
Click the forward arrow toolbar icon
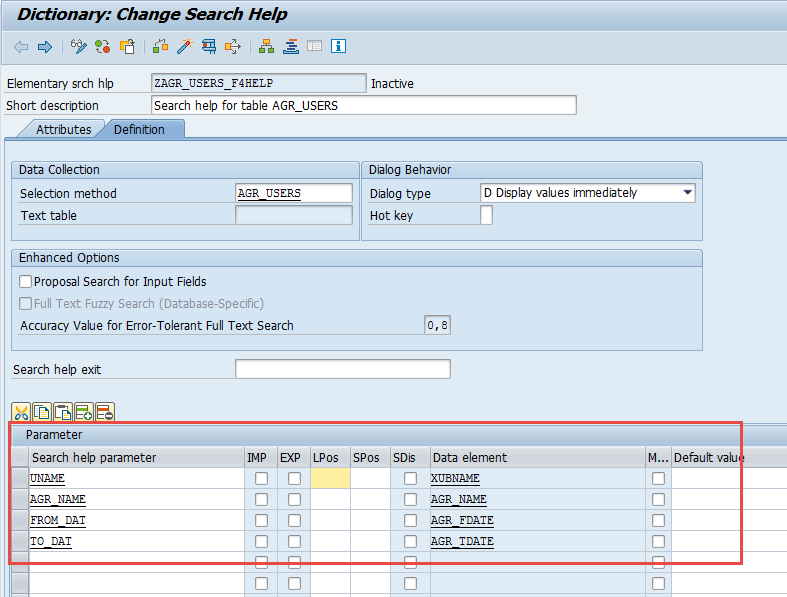click(45, 47)
